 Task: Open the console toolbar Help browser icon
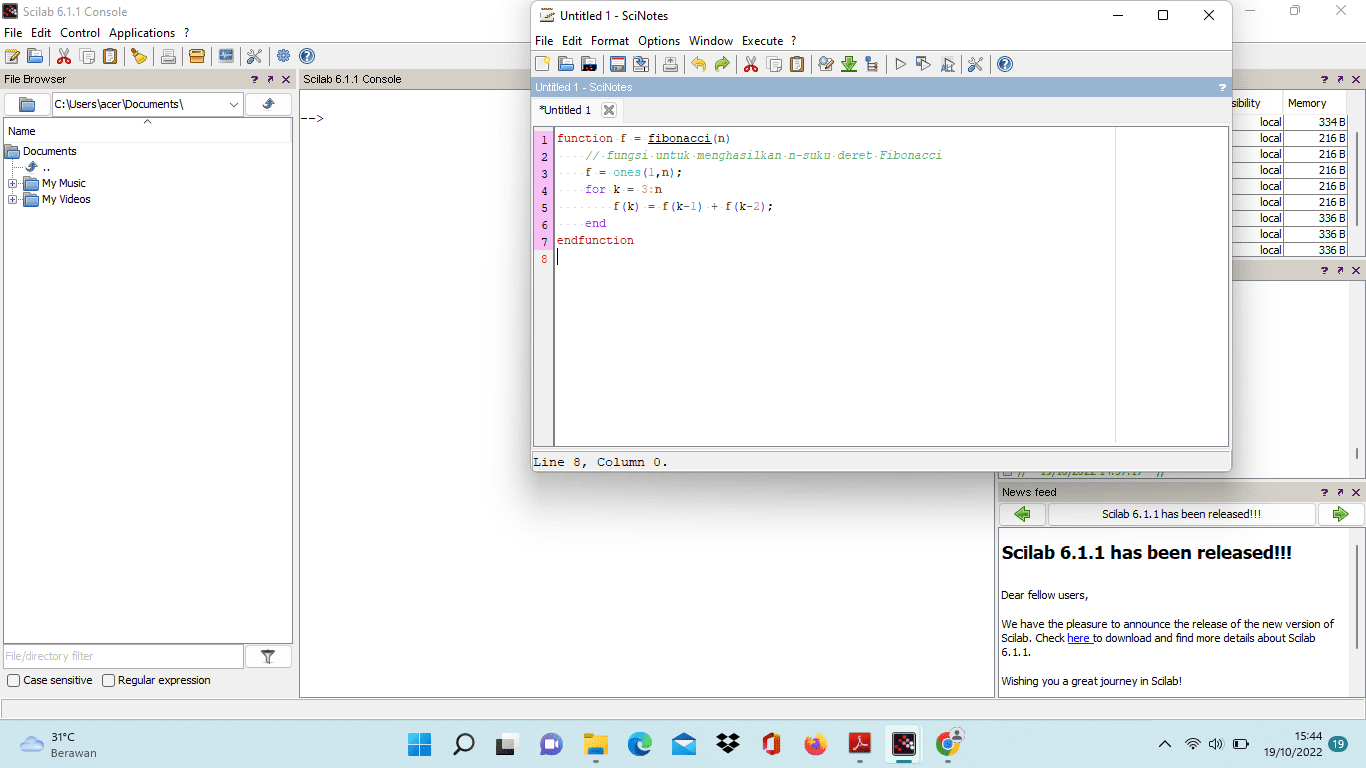pos(307,57)
